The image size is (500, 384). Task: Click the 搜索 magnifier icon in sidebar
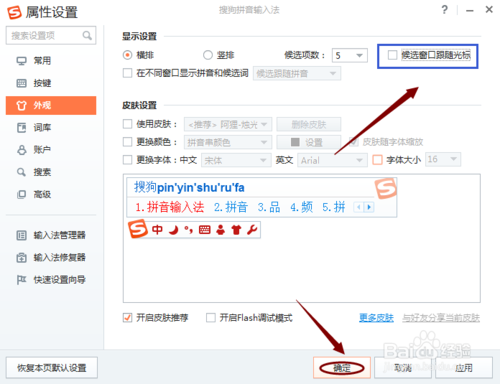click(21, 172)
